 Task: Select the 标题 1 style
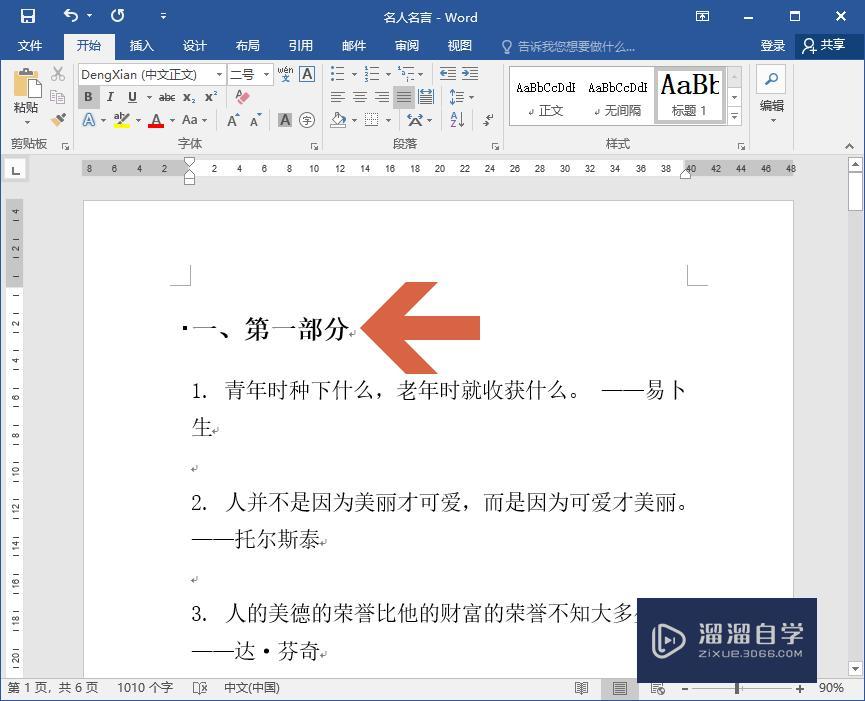point(690,96)
